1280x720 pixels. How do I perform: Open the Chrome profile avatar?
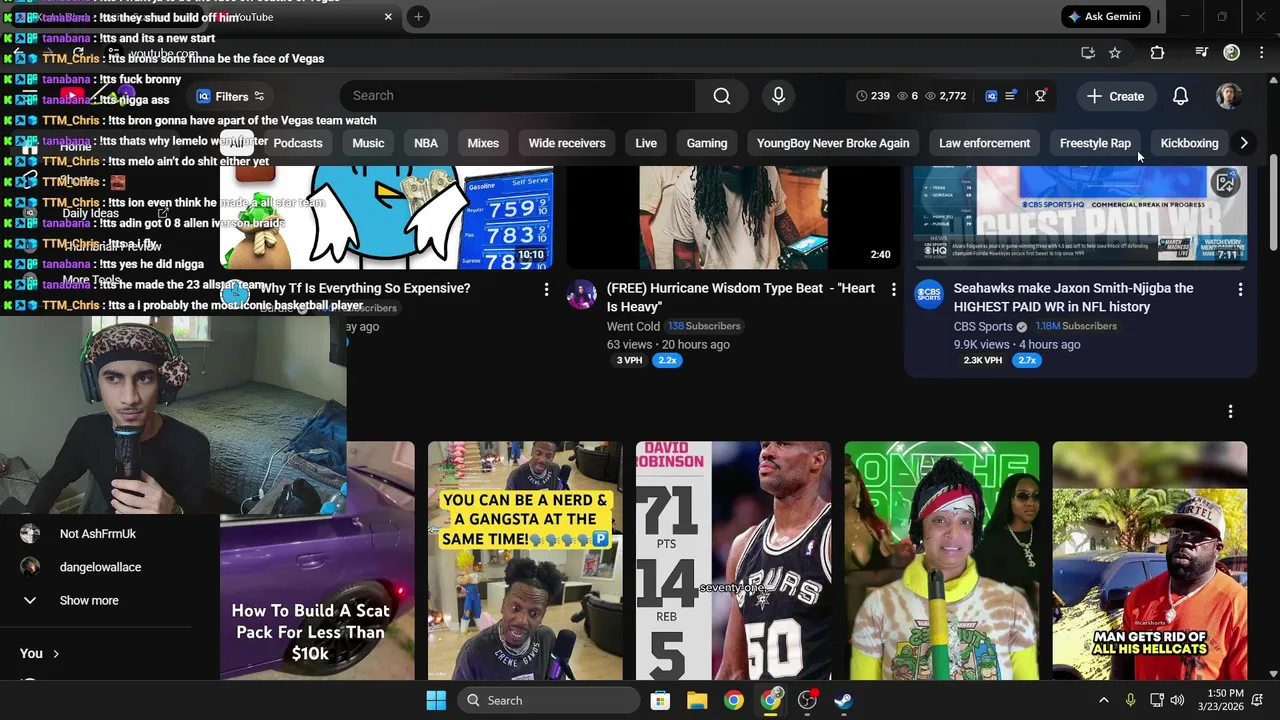1232,53
